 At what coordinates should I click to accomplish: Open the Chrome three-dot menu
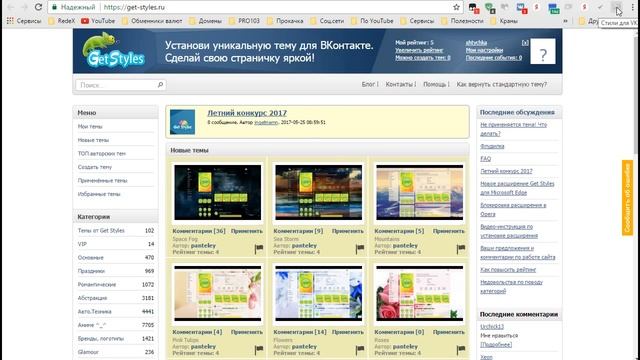633,7
